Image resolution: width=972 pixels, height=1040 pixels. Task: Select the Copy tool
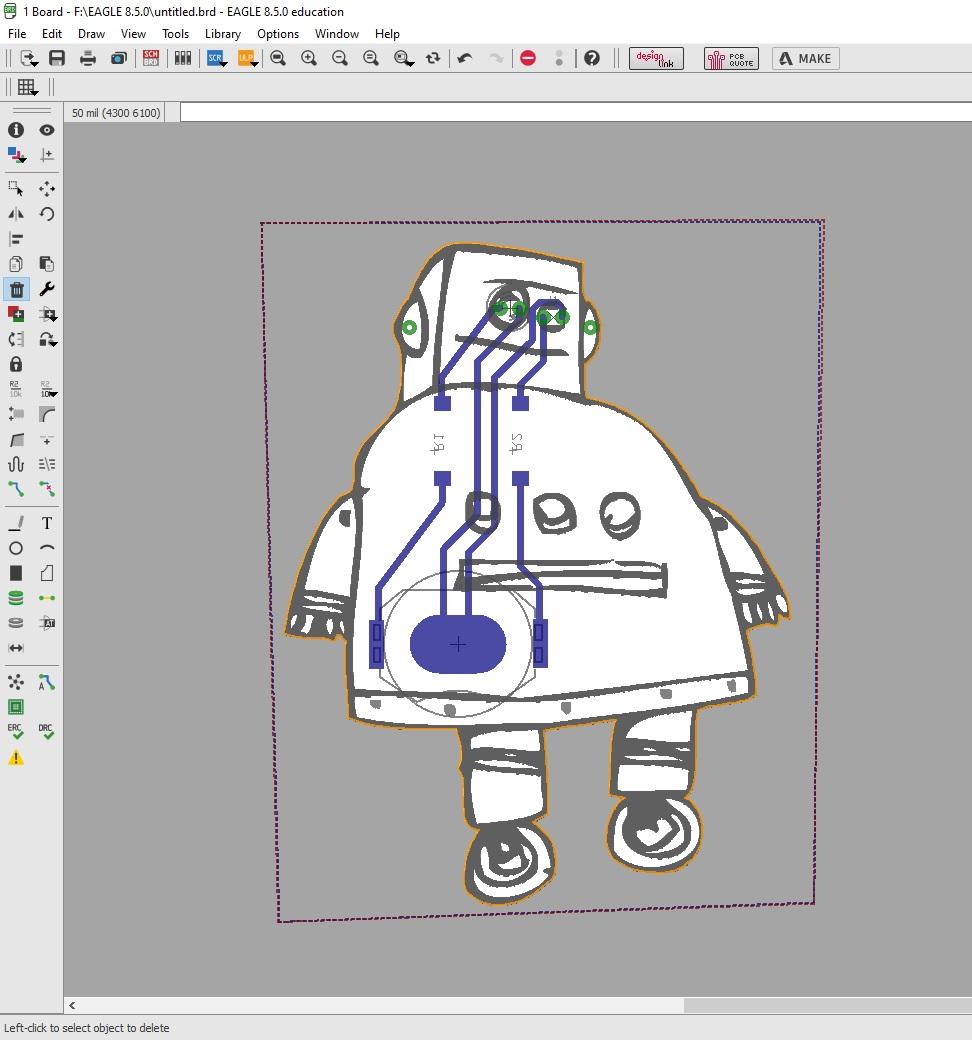(16, 264)
